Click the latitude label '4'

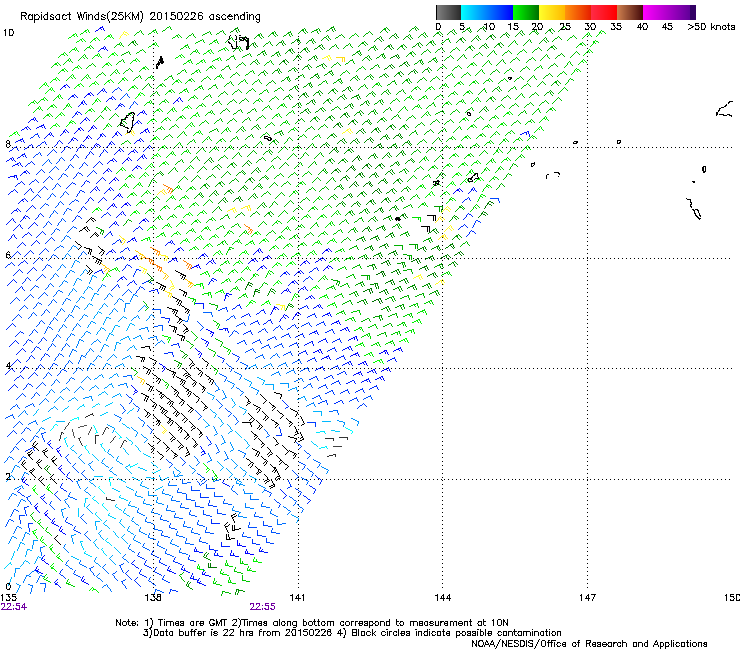tap(8, 365)
